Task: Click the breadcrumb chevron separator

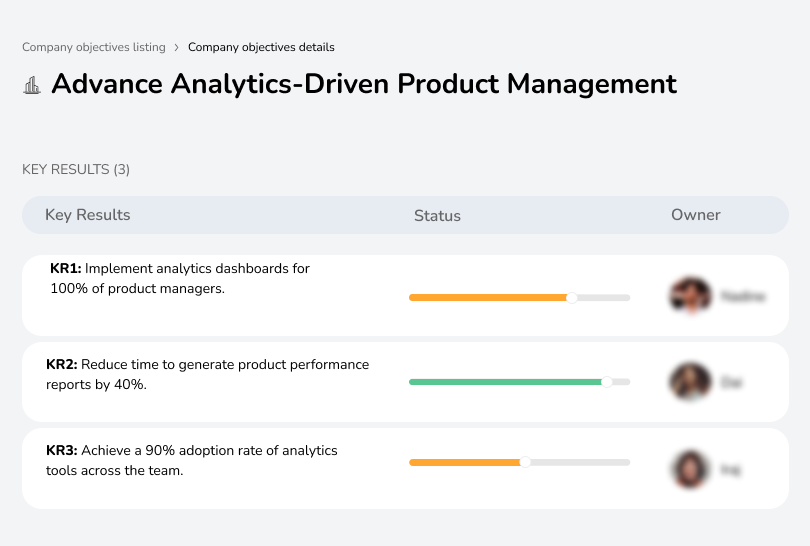Action: [x=177, y=48]
